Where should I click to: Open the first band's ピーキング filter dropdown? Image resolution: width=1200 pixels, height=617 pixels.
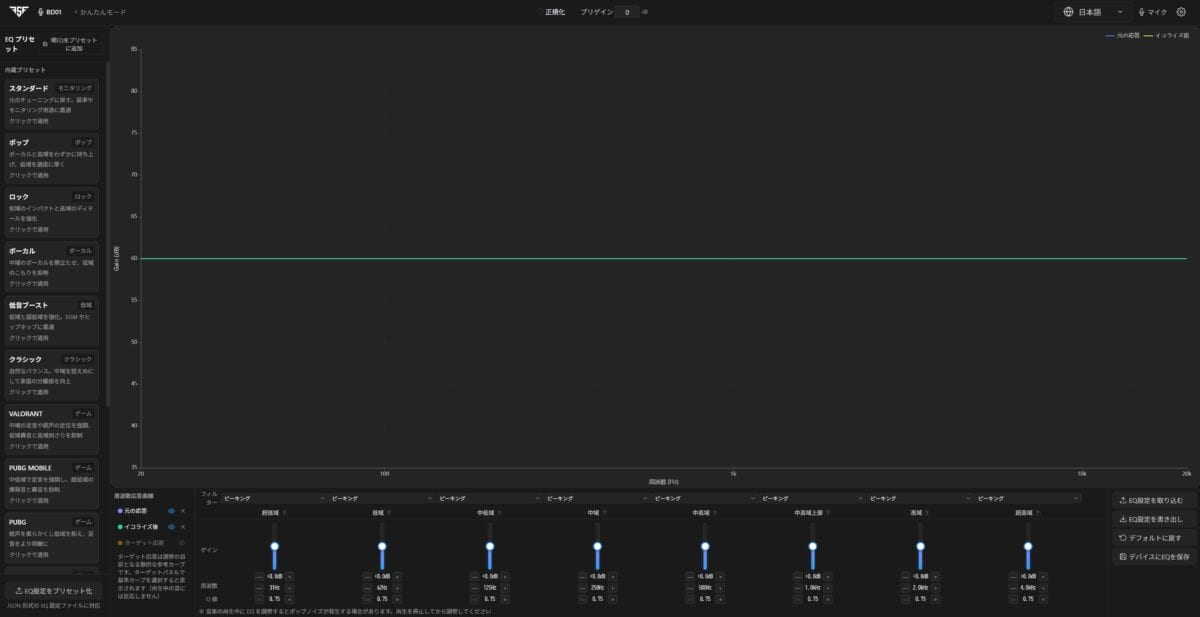pyautogui.click(x=274, y=498)
